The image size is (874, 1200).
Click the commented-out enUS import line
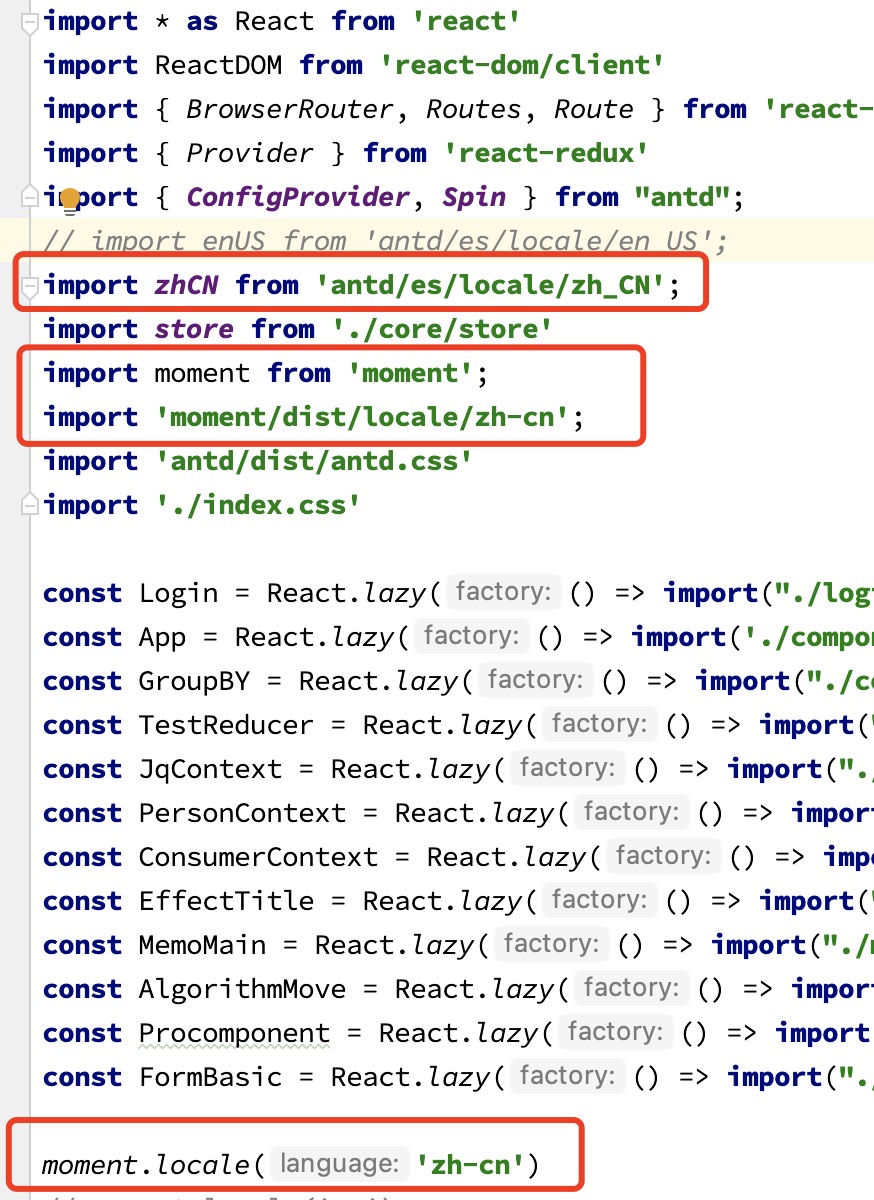(x=386, y=241)
